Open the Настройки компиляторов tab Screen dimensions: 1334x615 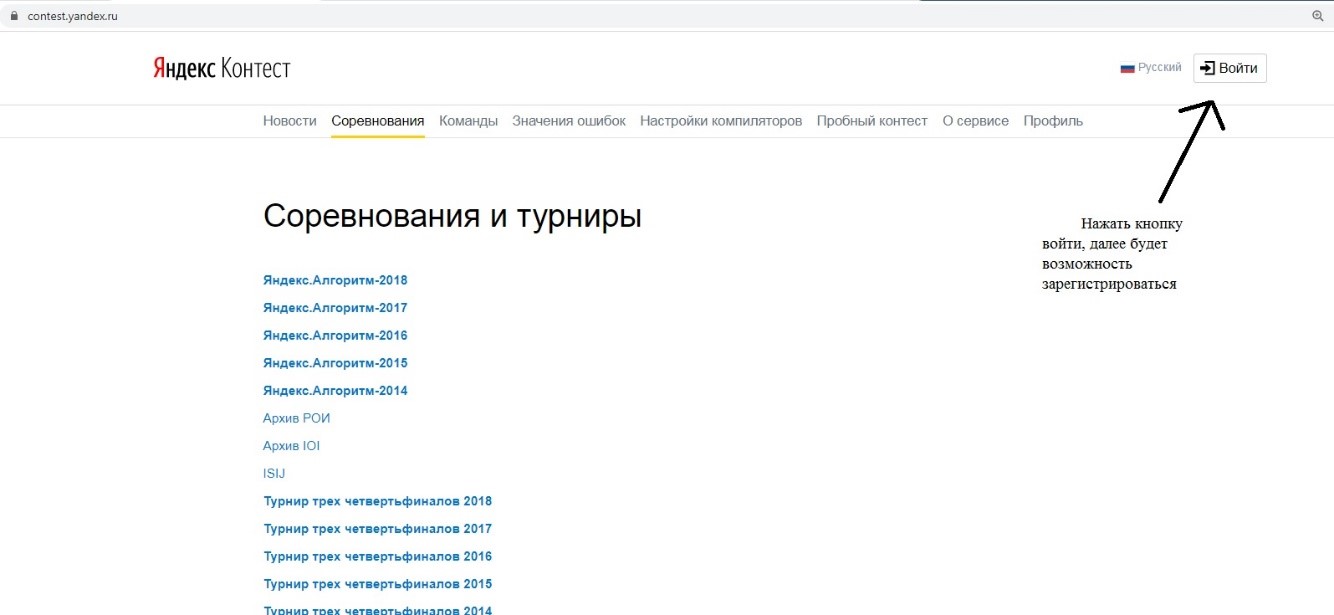pos(721,121)
